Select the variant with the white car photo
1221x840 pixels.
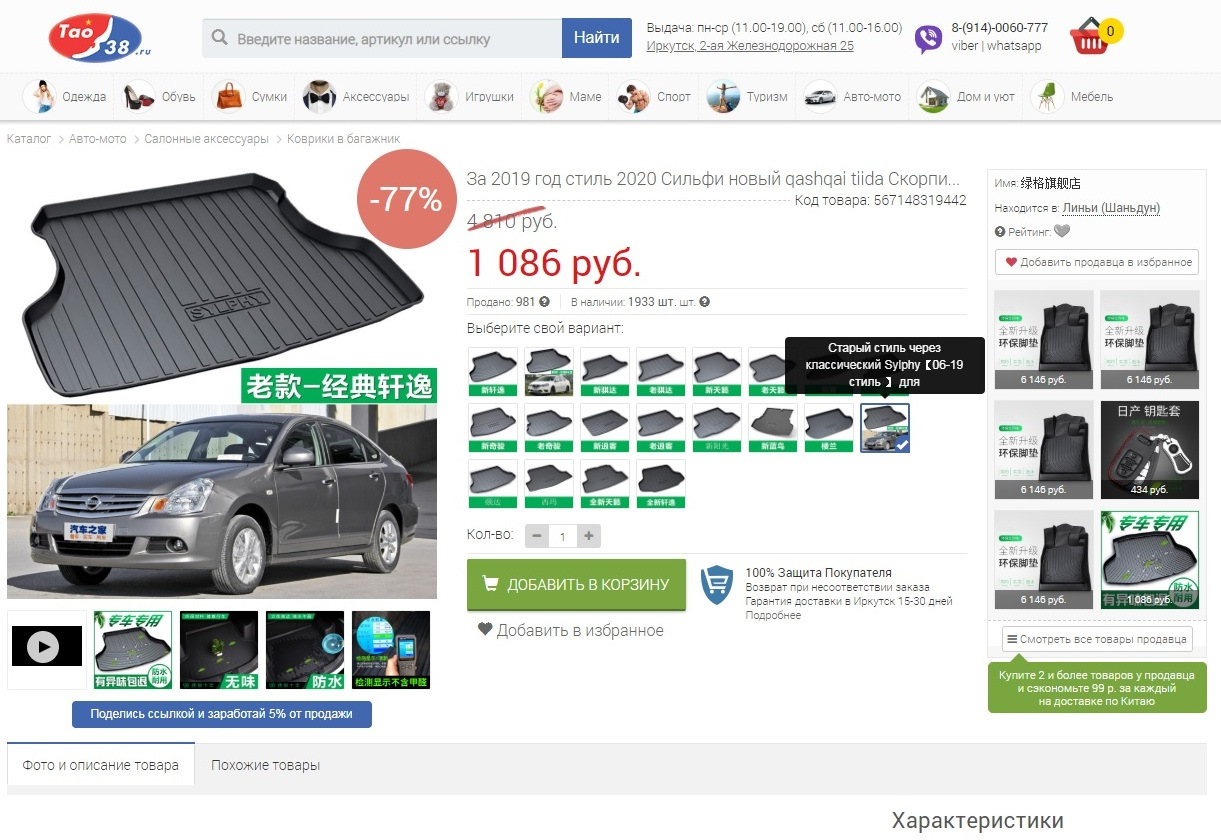click(549, 372)
